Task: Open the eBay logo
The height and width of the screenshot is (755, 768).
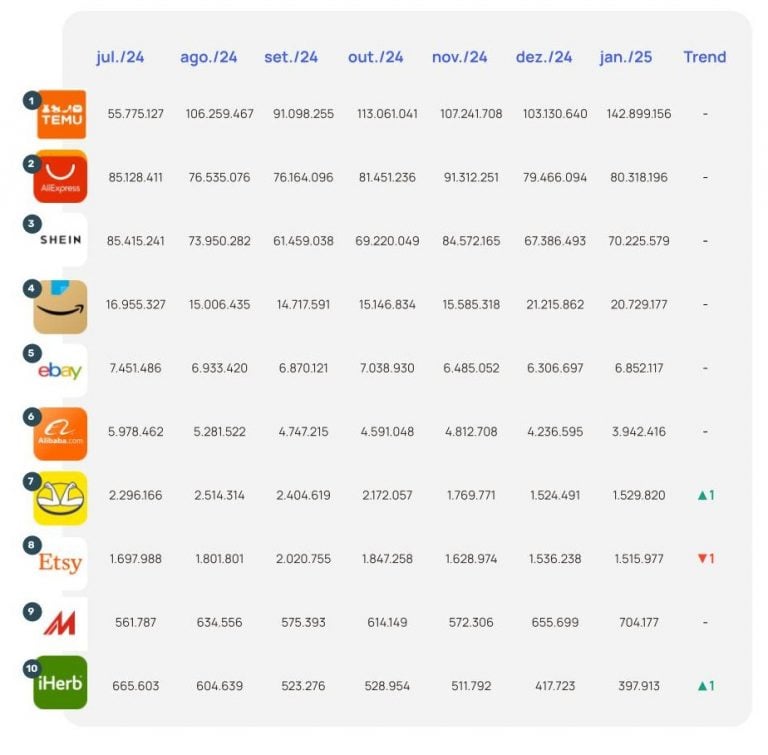Action: [x=61, y=370]
